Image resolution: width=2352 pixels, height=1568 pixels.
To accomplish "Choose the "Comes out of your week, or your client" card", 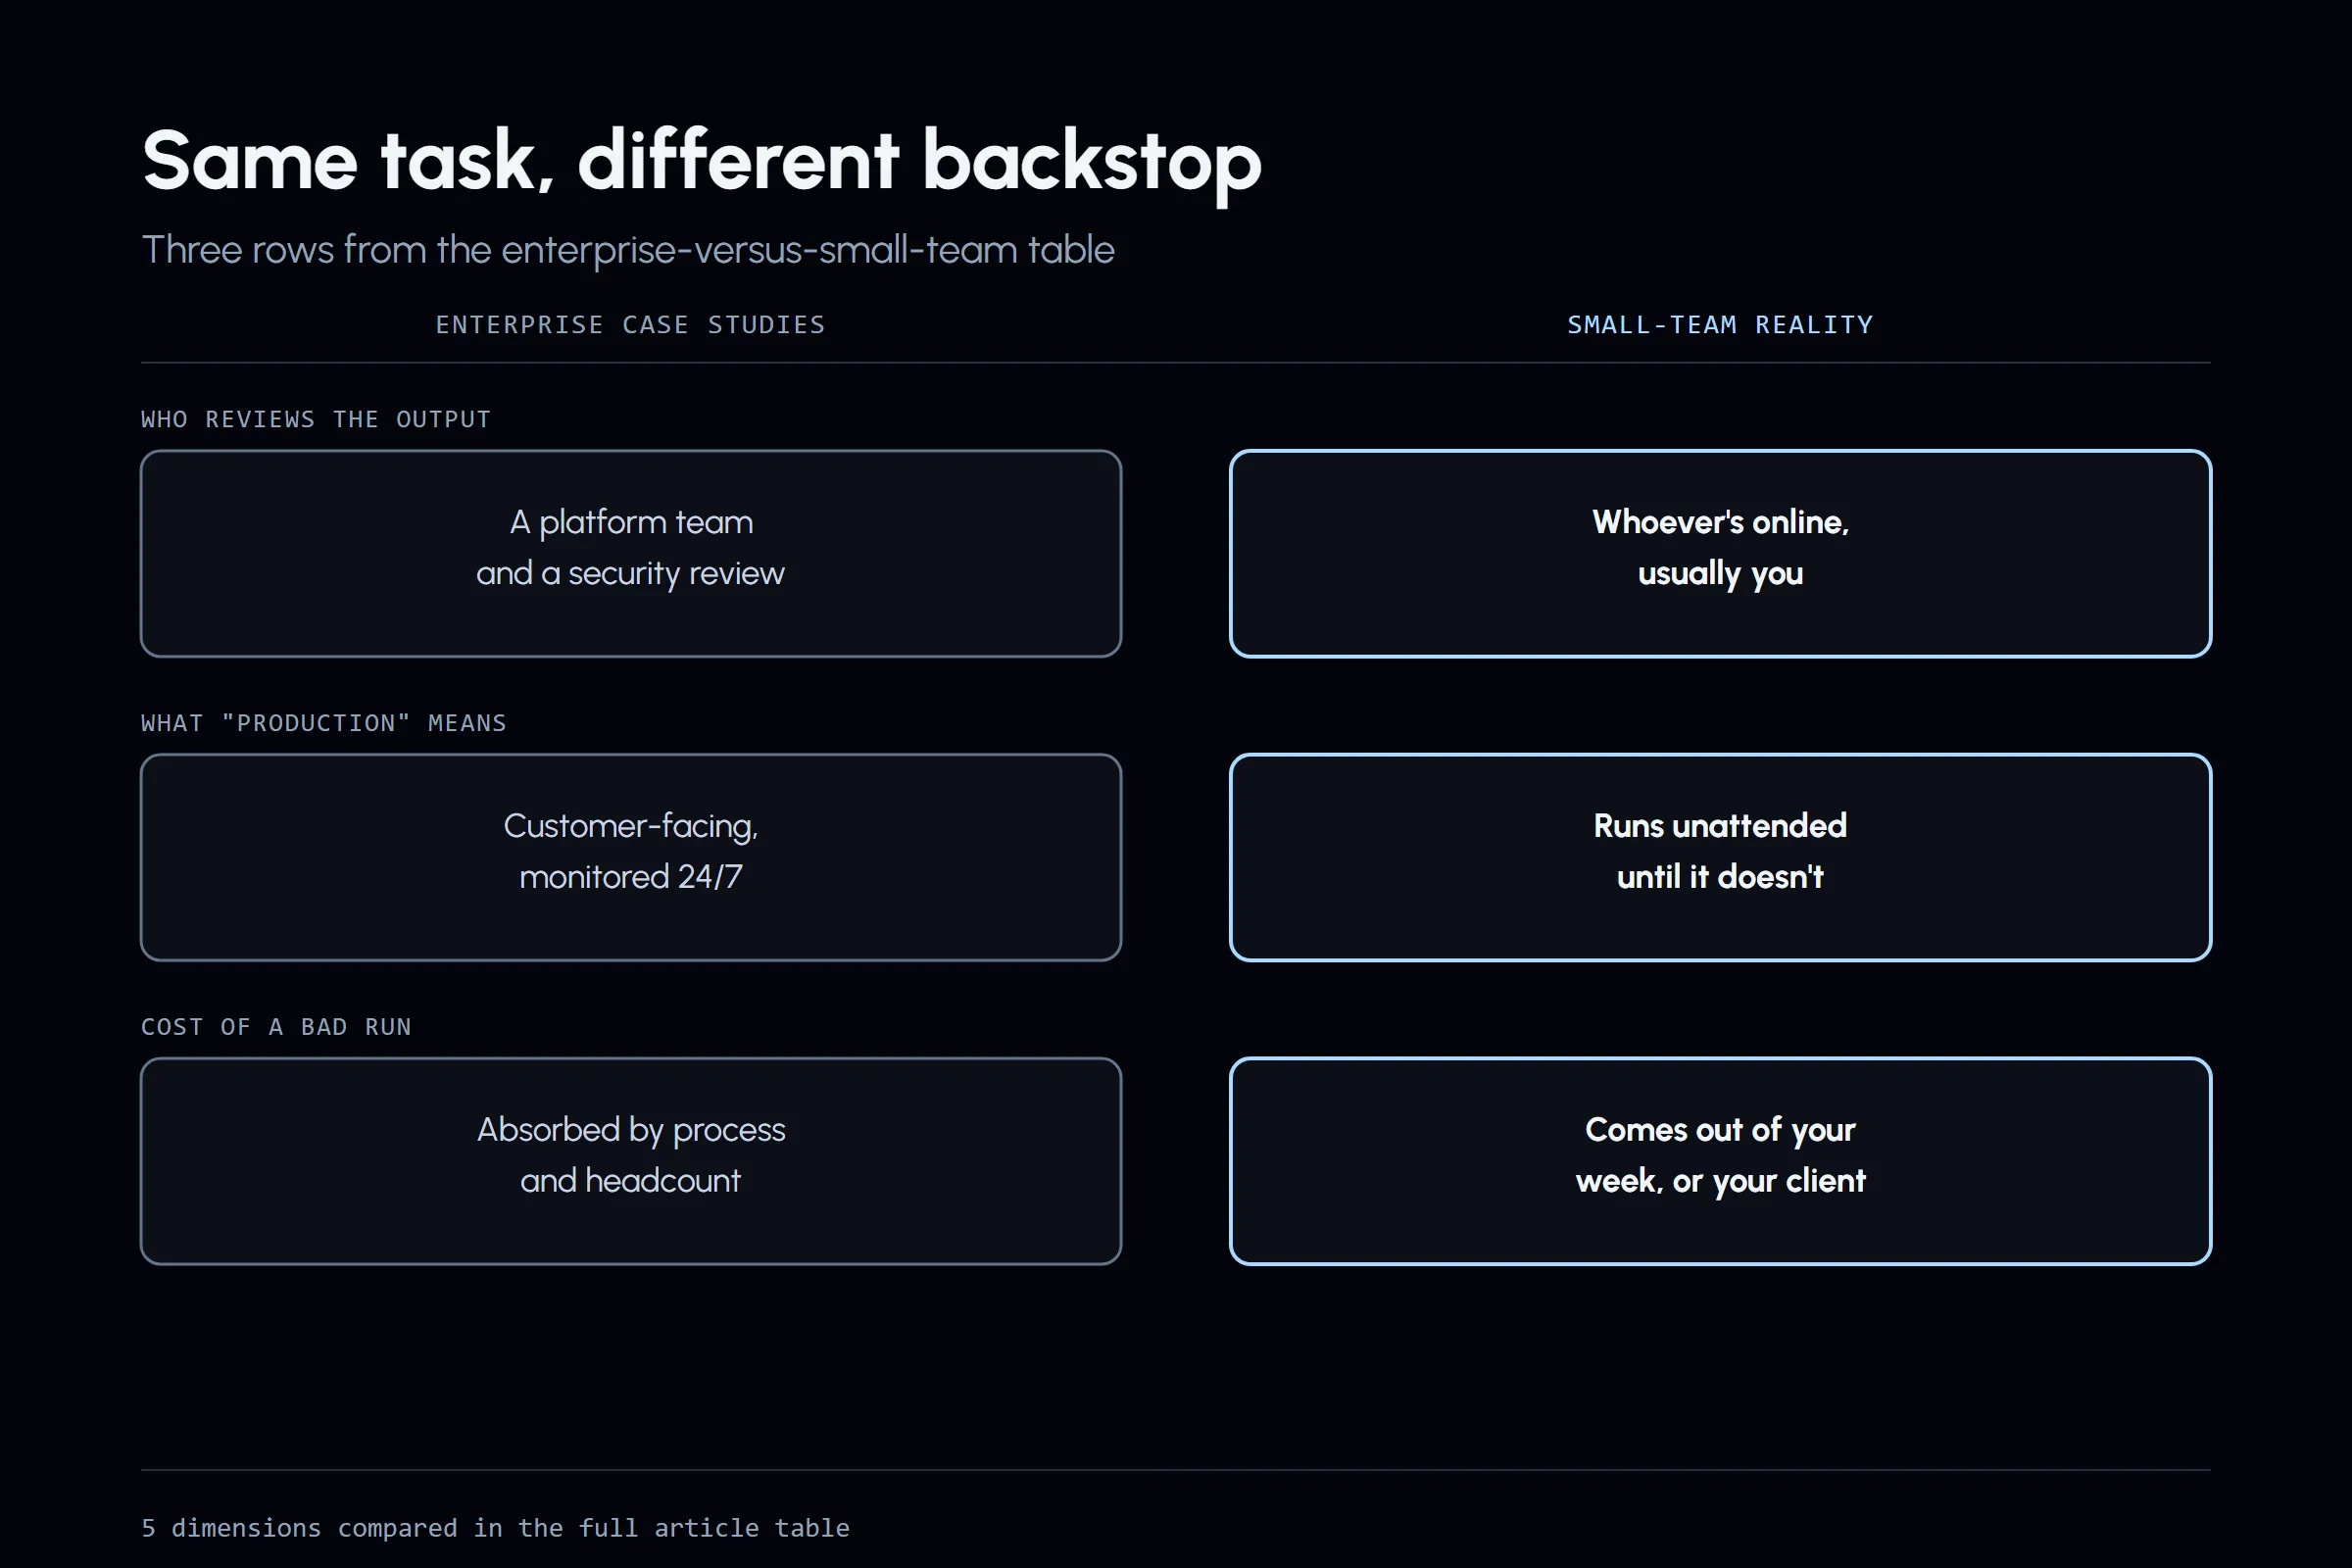I will pos(1720,1161).
